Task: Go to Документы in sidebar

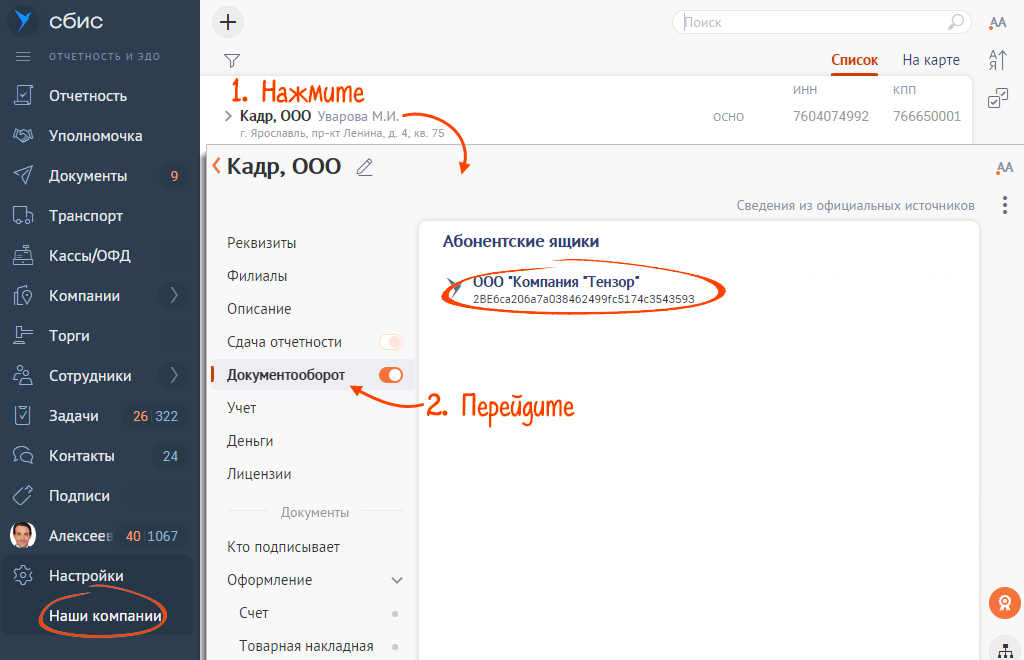Action: click(x=88, y=176)
